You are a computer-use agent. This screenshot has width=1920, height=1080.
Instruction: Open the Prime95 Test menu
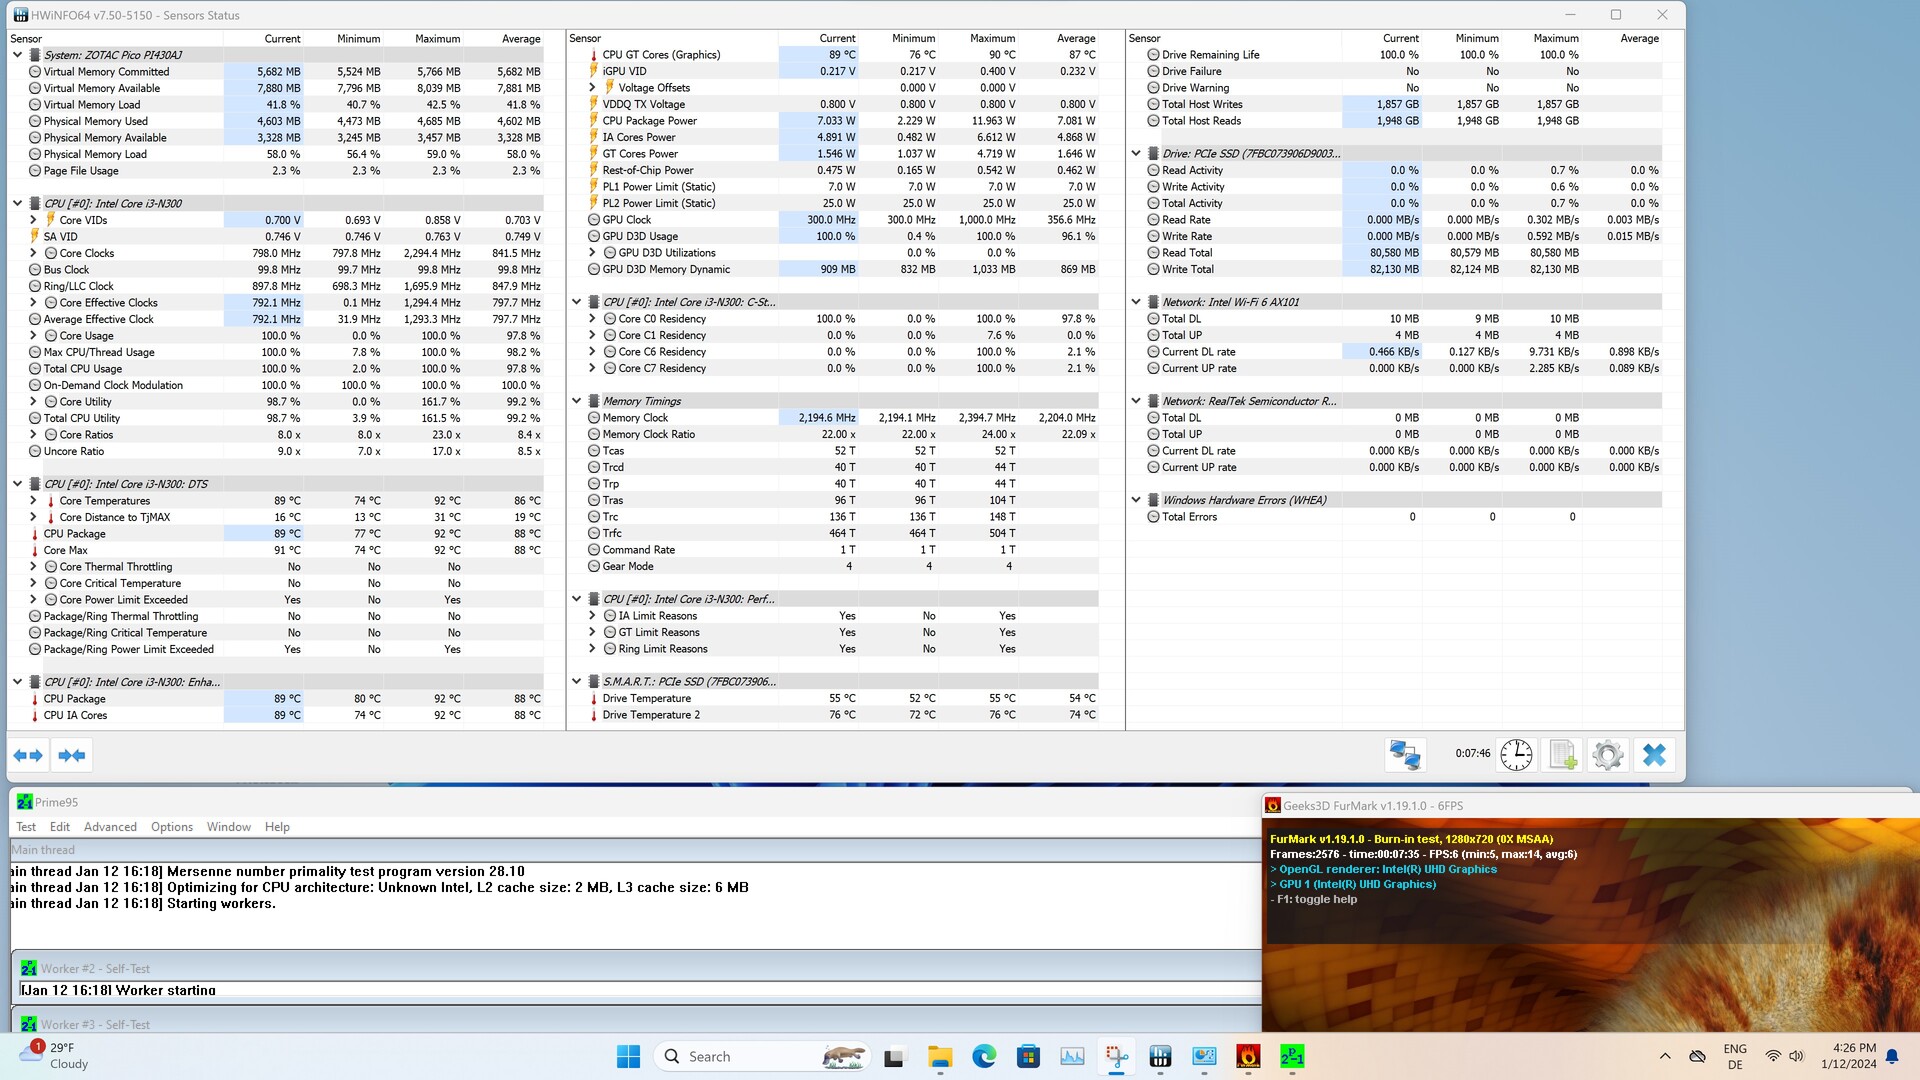26,827
